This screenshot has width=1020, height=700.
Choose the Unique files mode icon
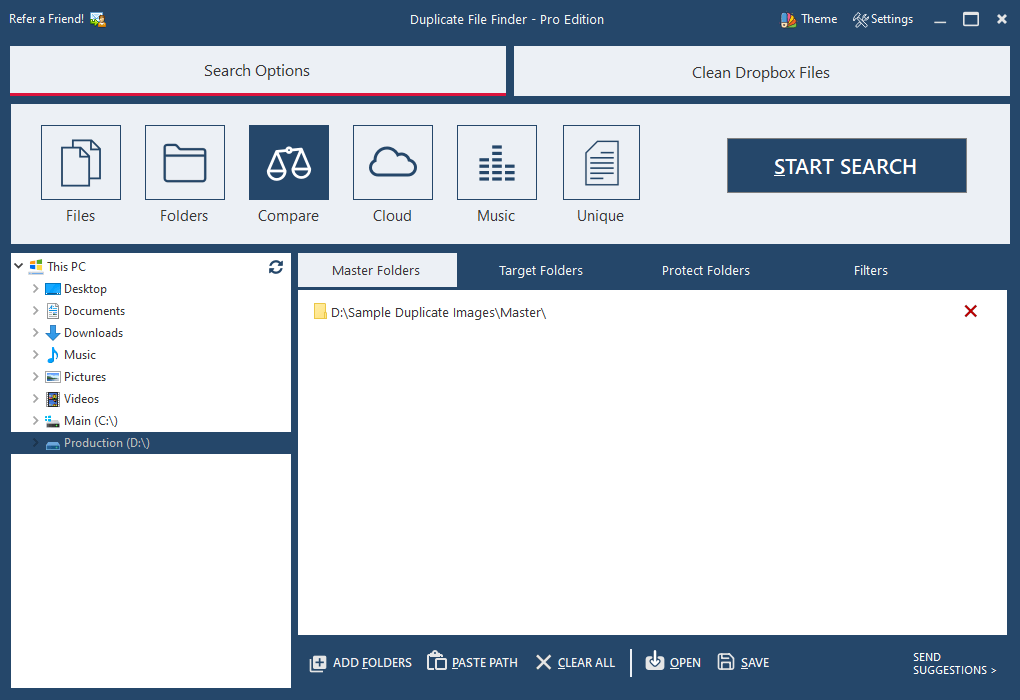[x=601, y=163]
